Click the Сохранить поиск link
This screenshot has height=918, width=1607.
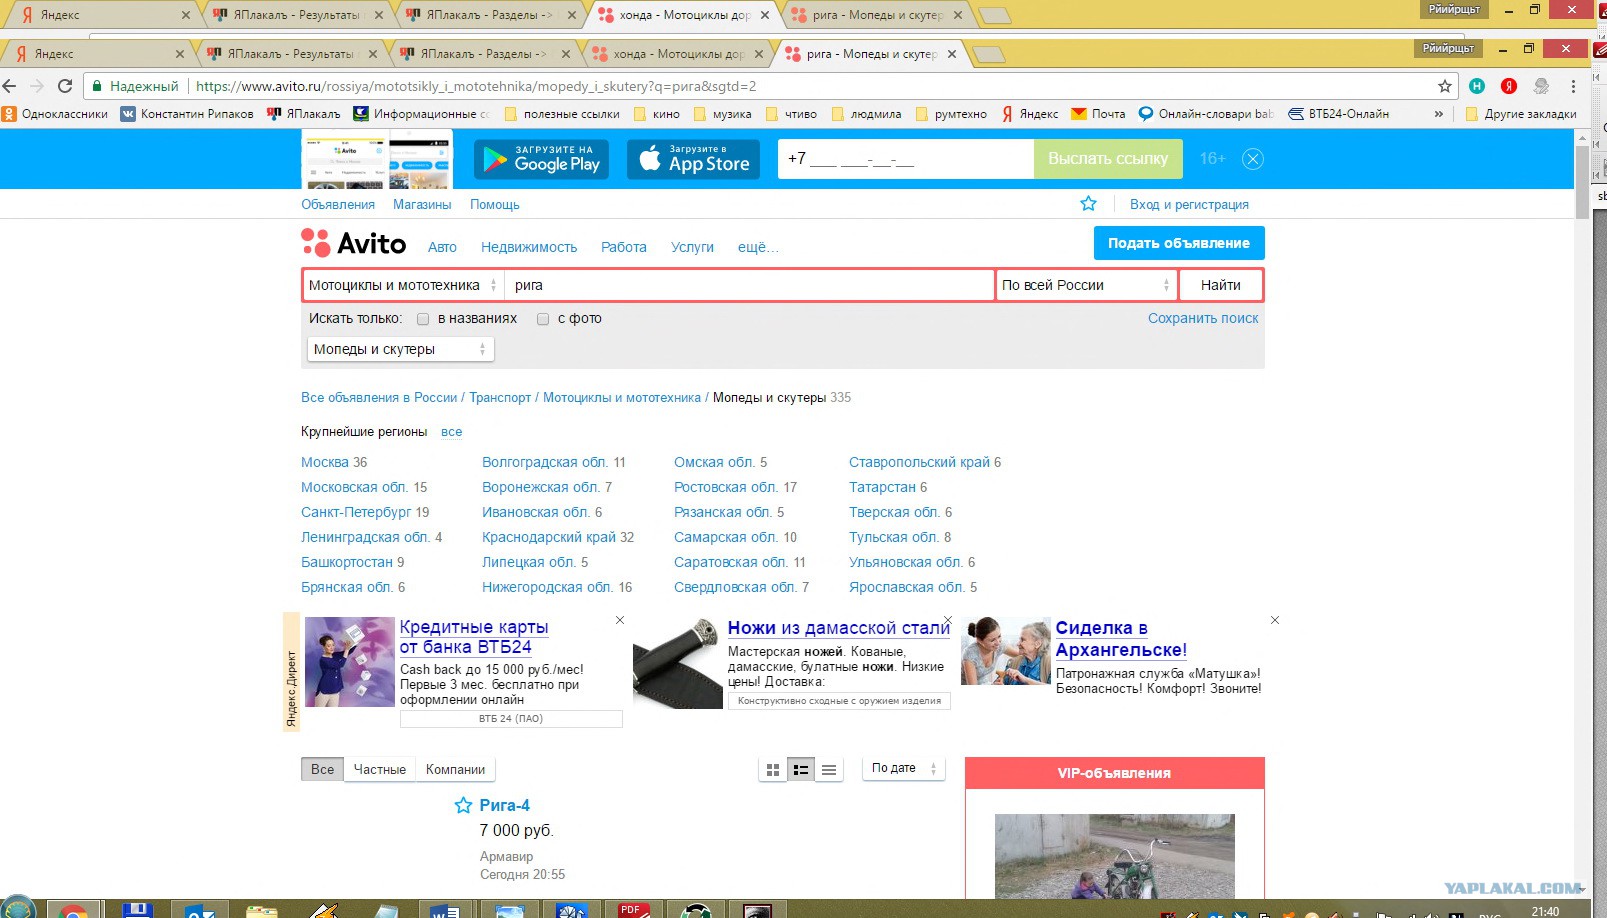coord(1203,318)
